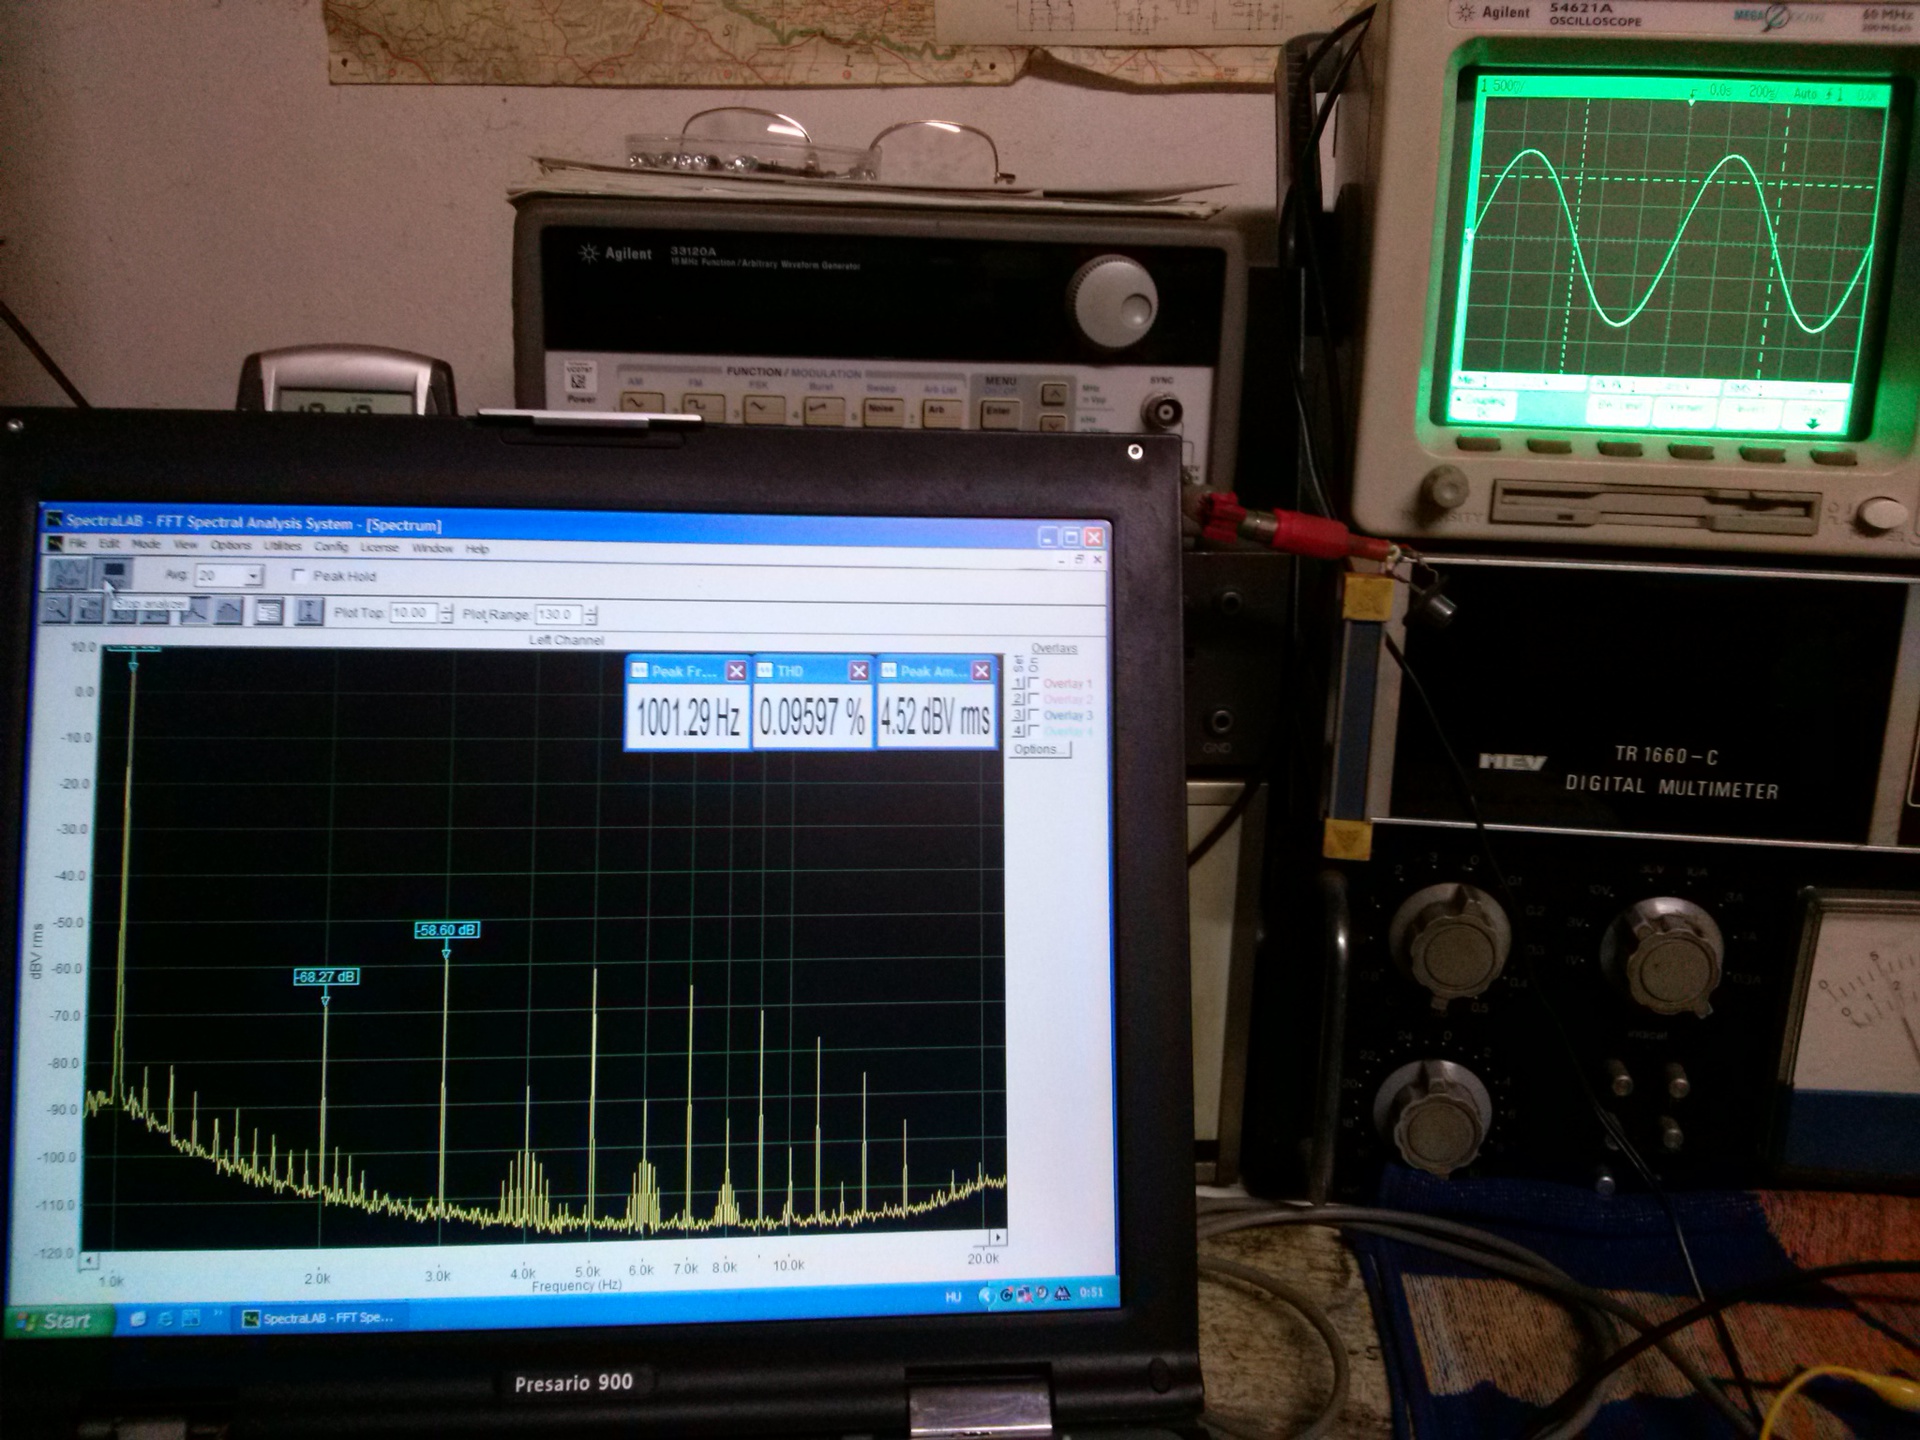Click the Plot Range spinner arrows

point(592,615)
